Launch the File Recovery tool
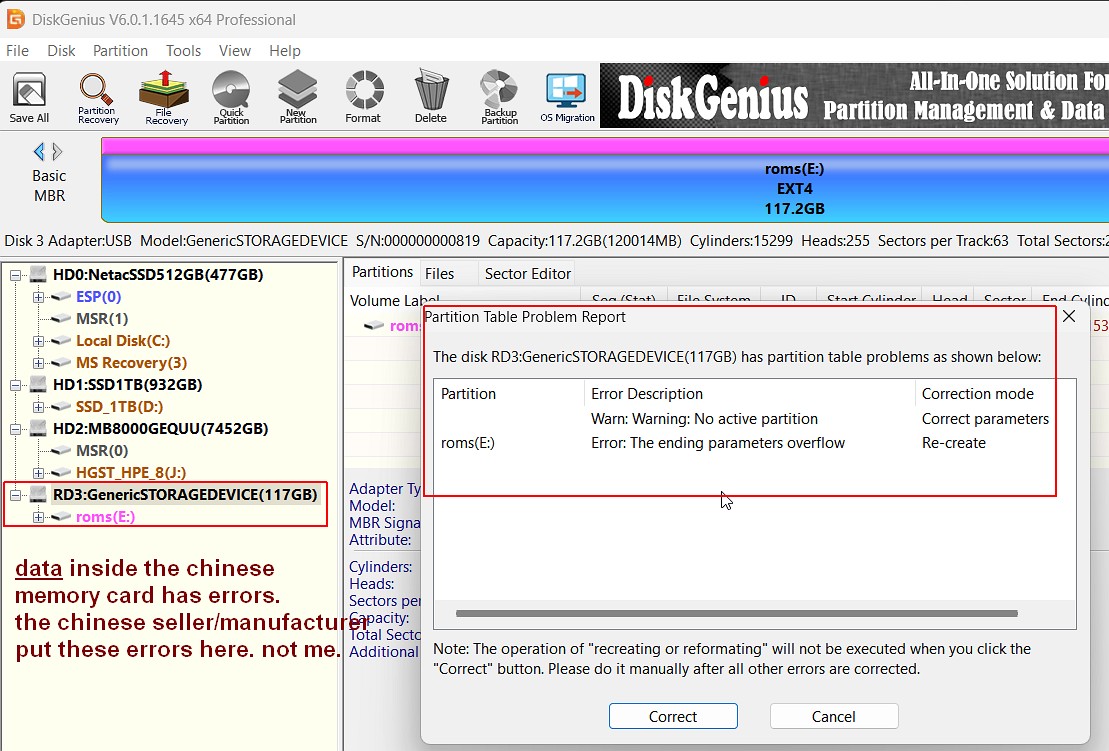This screenshot has height=751, width=1109. point(165,98)
